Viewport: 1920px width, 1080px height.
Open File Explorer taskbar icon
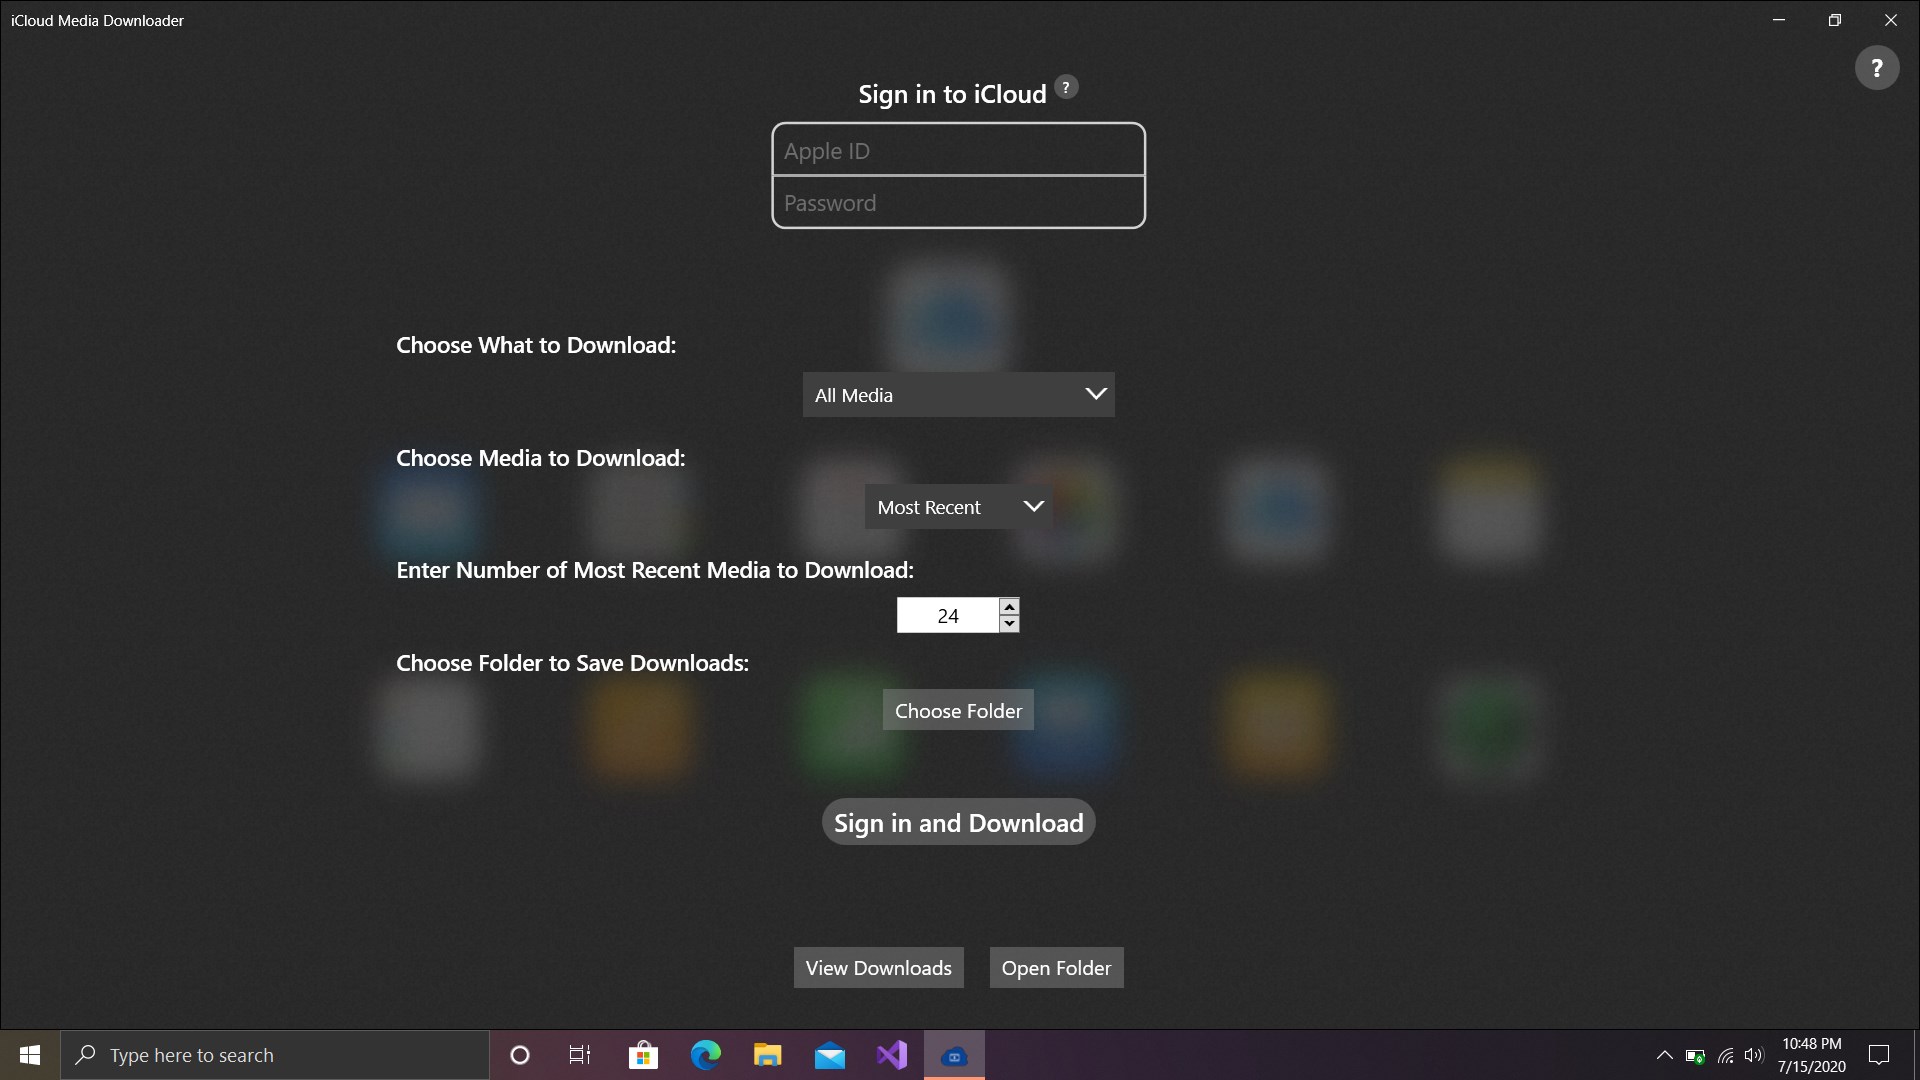[767, 1055]
